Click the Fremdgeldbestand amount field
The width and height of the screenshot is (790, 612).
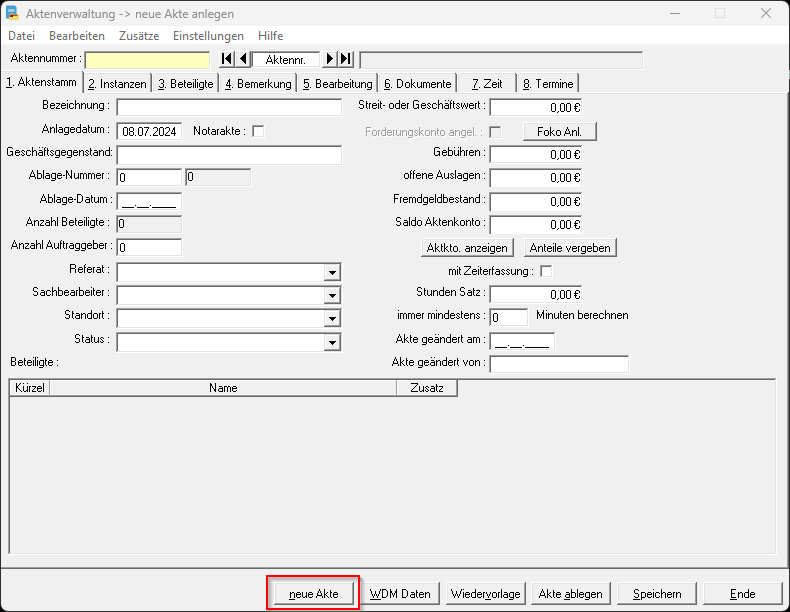click(536, 201)
